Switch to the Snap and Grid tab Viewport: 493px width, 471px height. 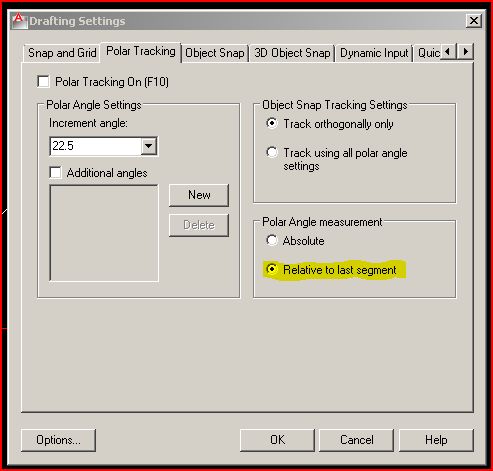[62, 53]
